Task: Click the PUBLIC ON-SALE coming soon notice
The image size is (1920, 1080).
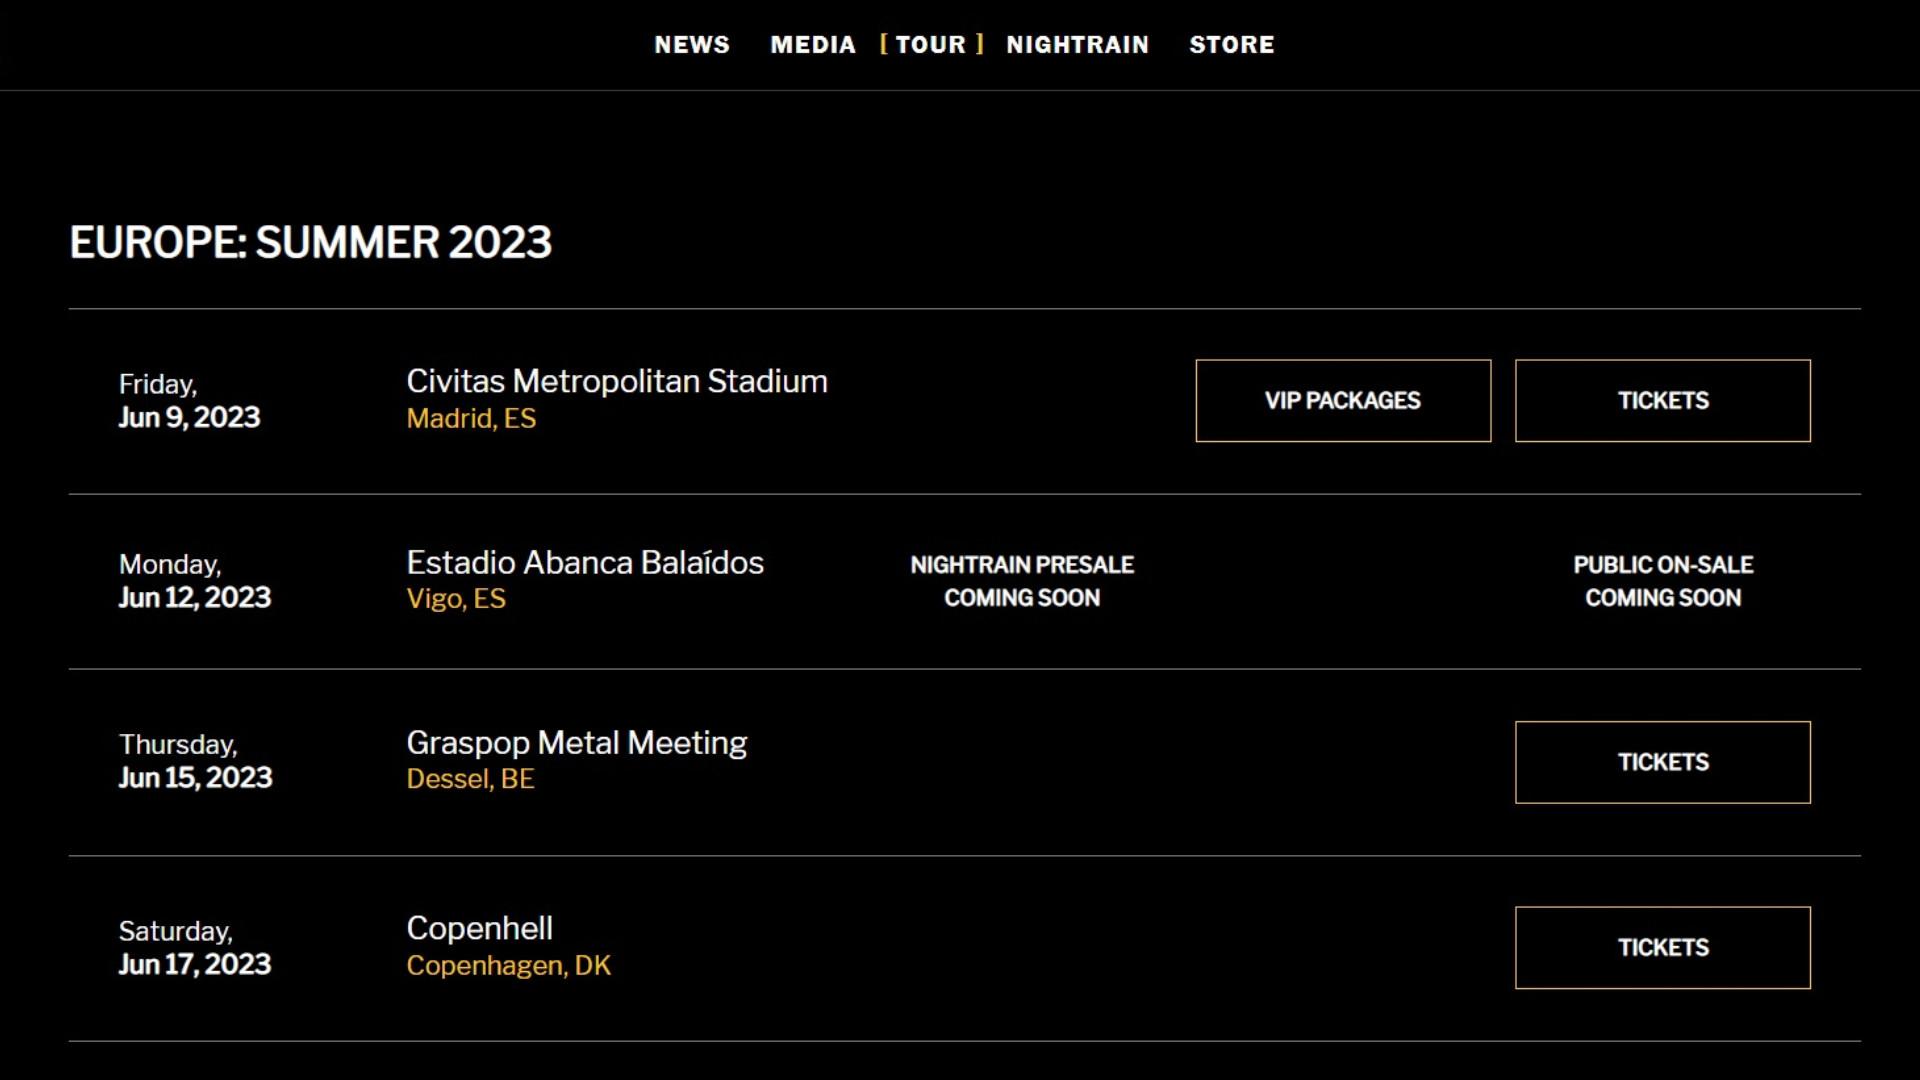Action: [1663, 581]
